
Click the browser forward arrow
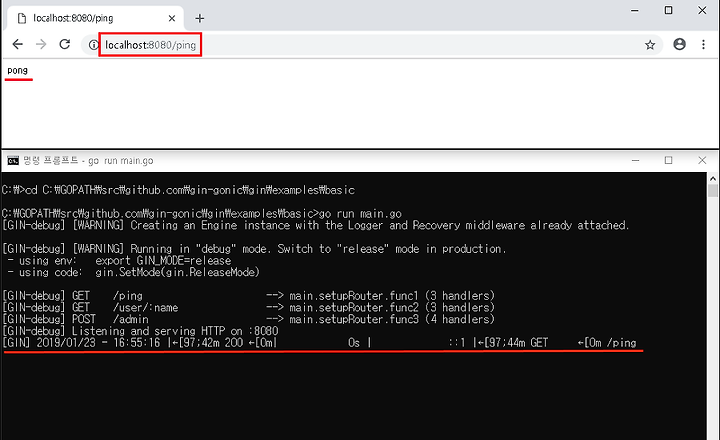click(41, 45)
